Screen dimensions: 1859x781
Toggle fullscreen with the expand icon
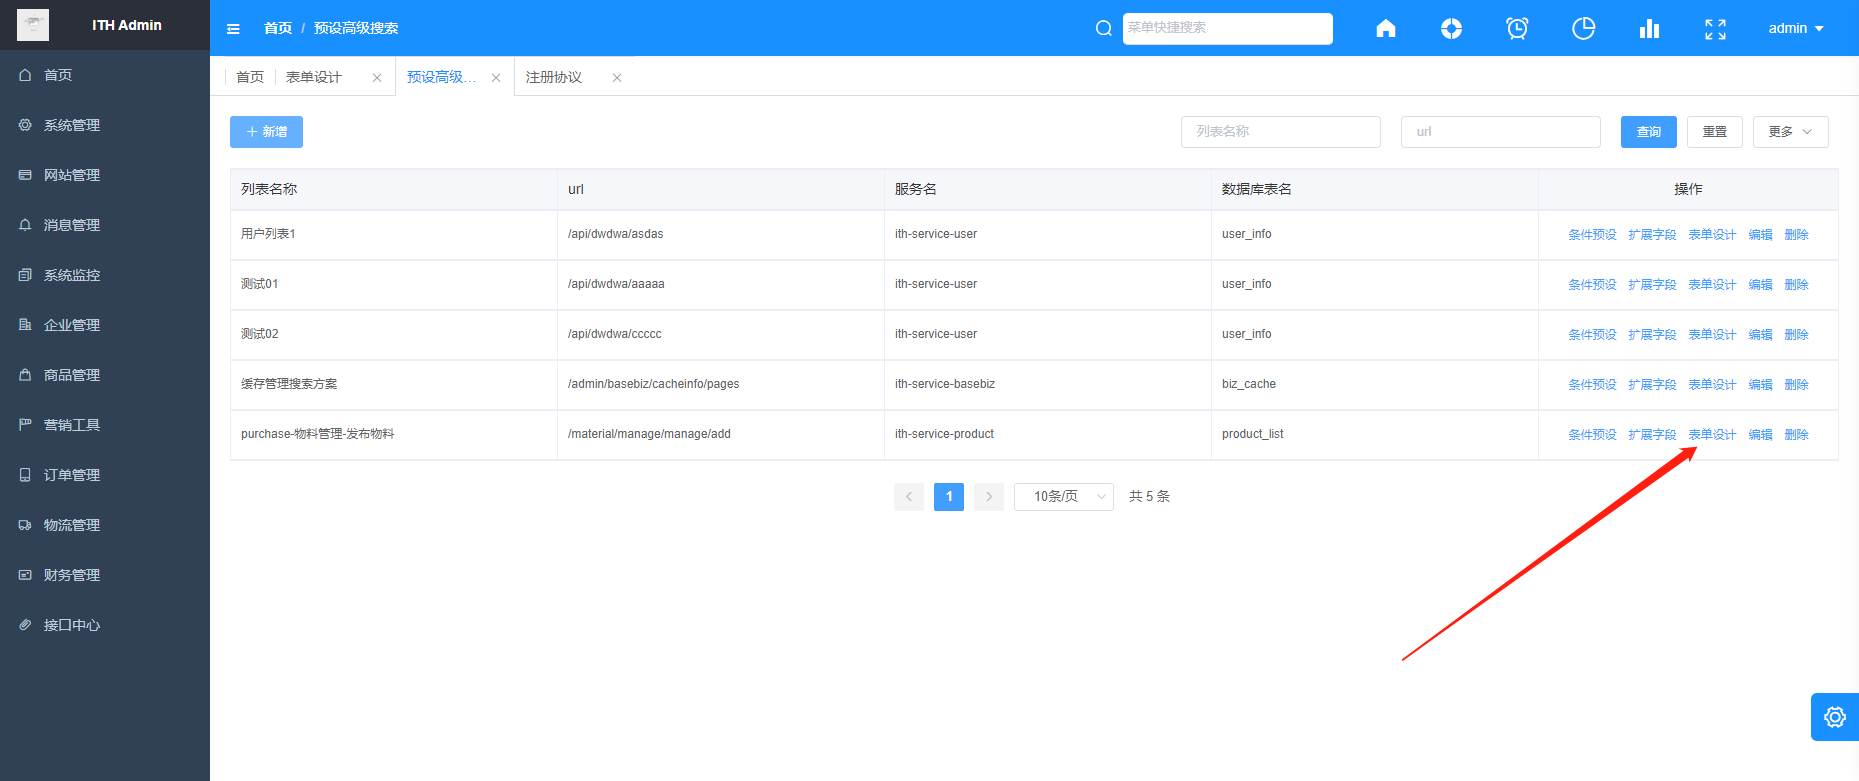coord(1715,29)
